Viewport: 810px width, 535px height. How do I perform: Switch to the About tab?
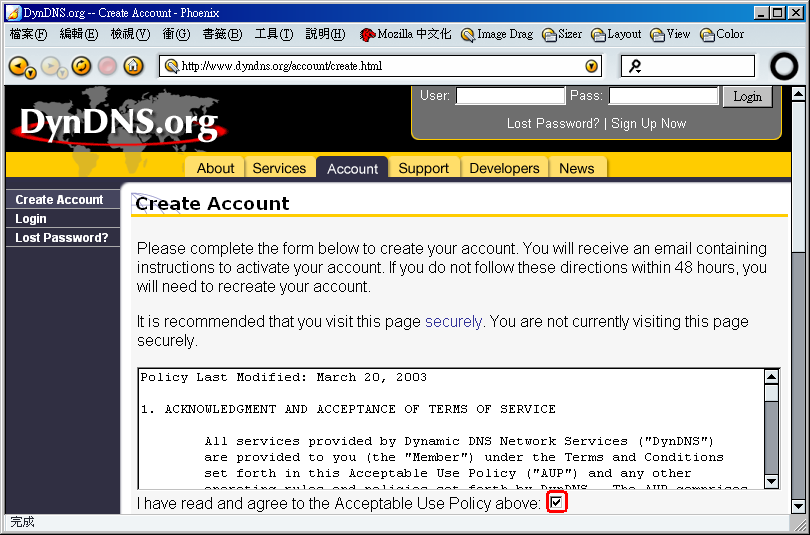215,168
